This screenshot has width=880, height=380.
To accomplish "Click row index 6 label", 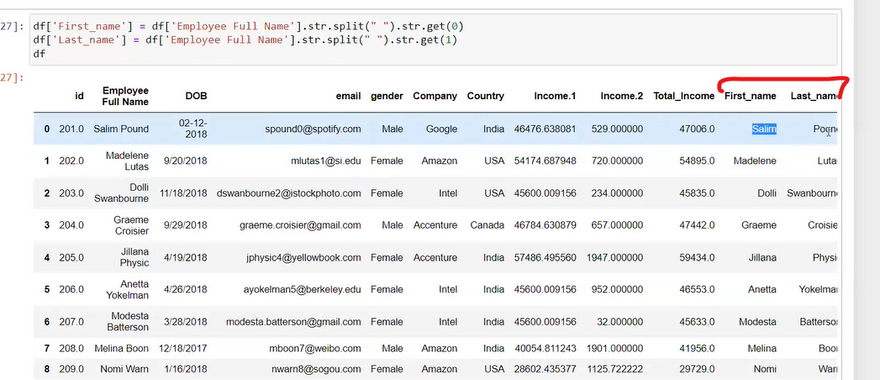I will (47, 322).
